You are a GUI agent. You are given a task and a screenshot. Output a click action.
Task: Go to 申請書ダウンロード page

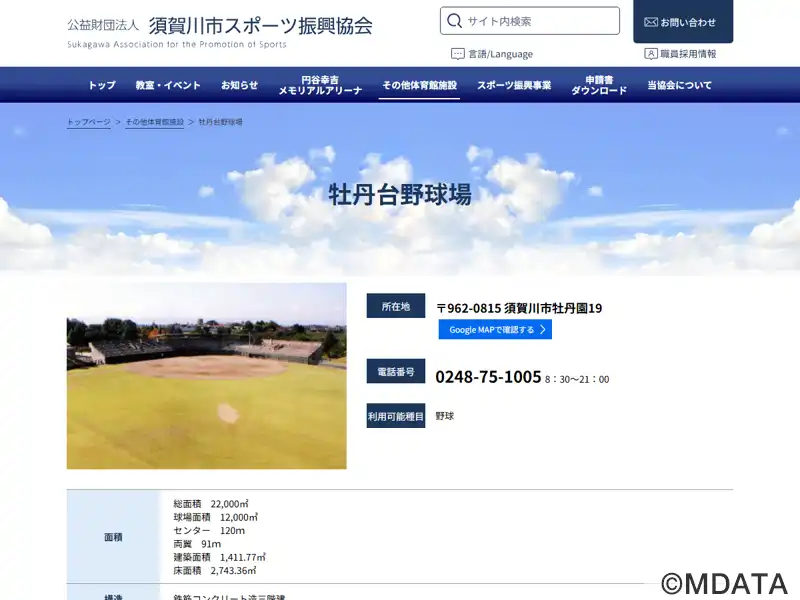(599, 85)
